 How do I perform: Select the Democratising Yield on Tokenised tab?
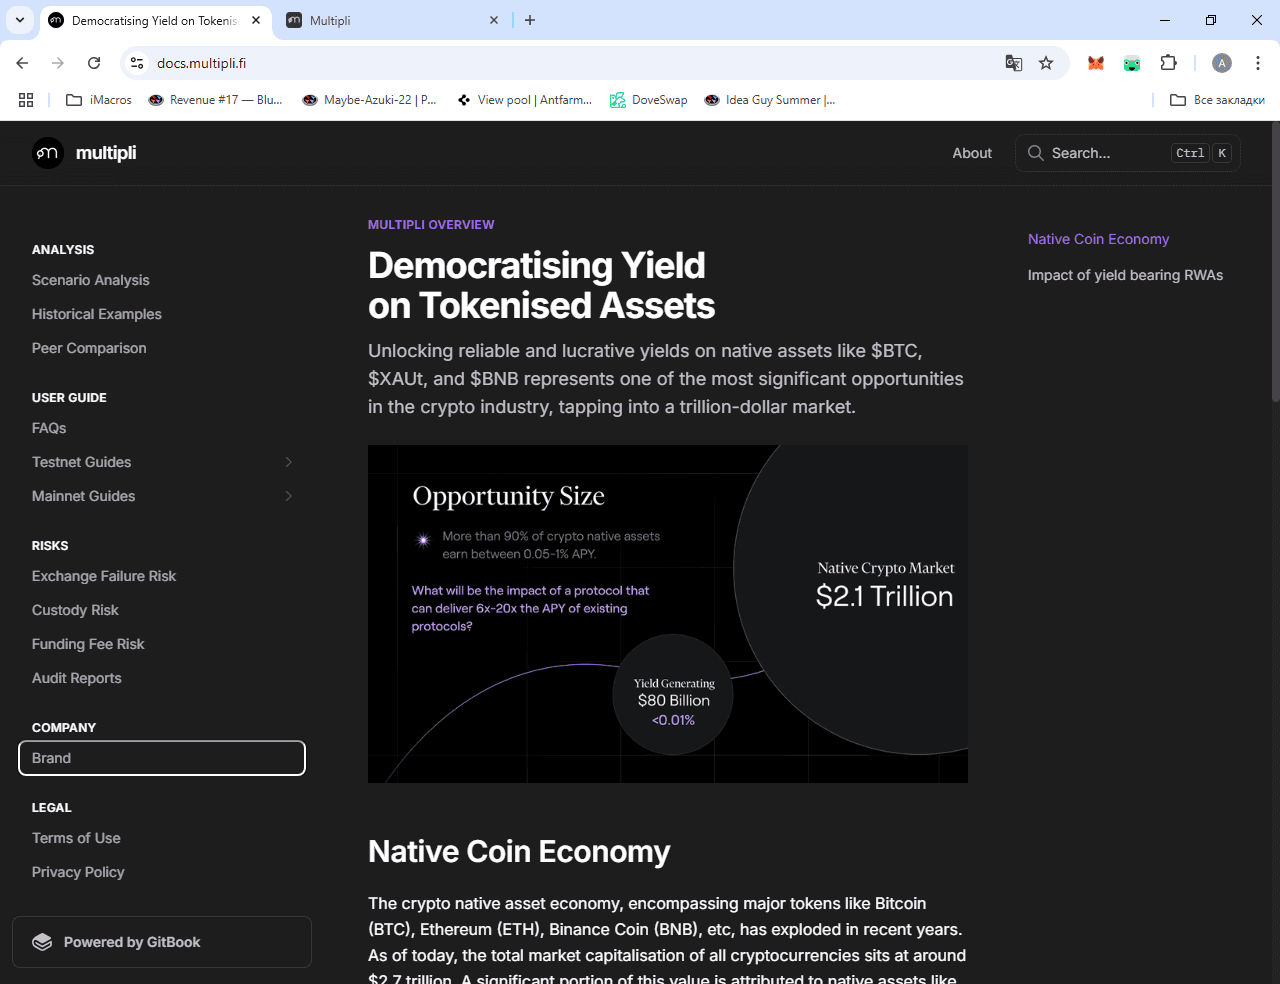coord(155,20)
